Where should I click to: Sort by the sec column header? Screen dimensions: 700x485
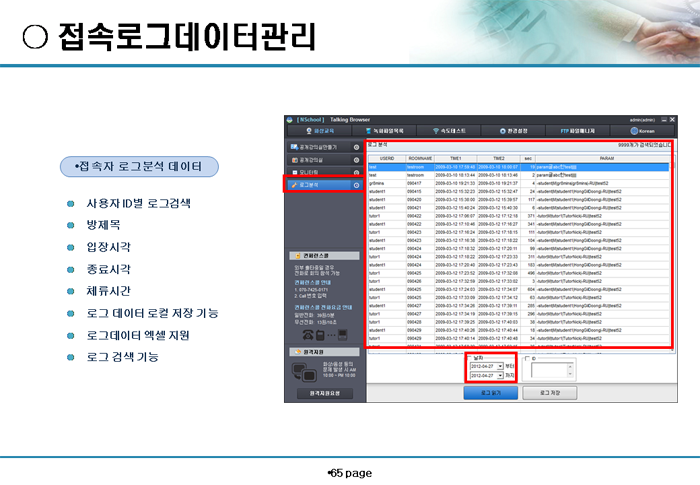coord(528,159)
